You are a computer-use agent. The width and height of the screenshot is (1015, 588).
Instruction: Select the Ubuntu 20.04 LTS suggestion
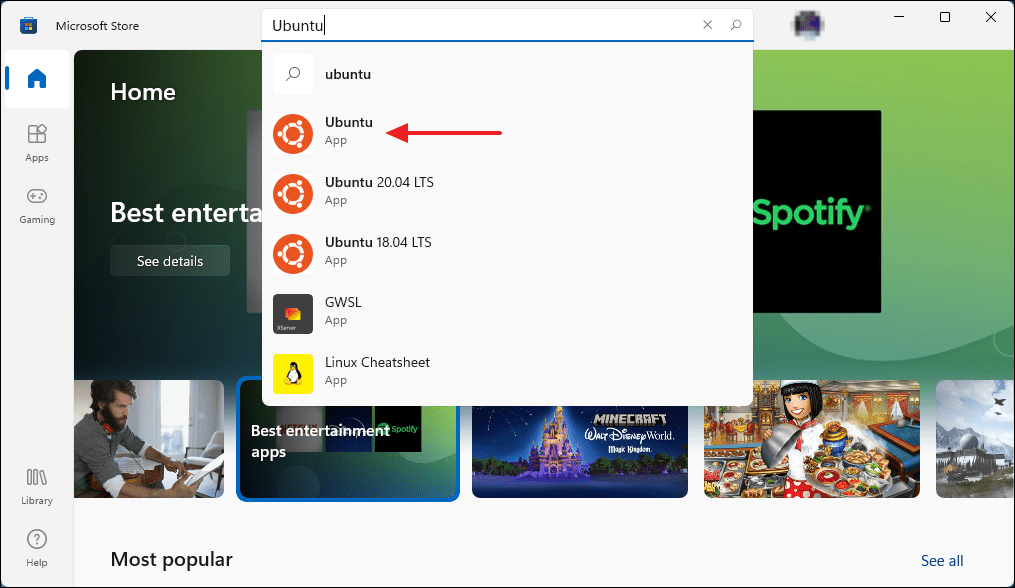pyautogui.click(x=380, y=191)
